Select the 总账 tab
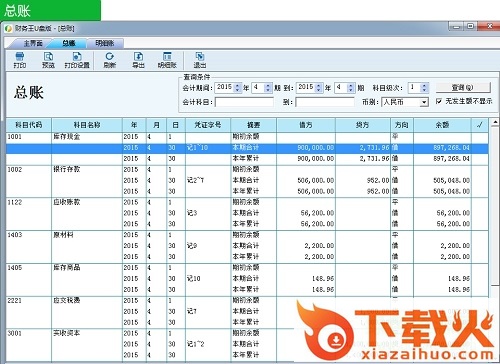The width and height of the screenshot is (500, 364). tap(69, 43)
